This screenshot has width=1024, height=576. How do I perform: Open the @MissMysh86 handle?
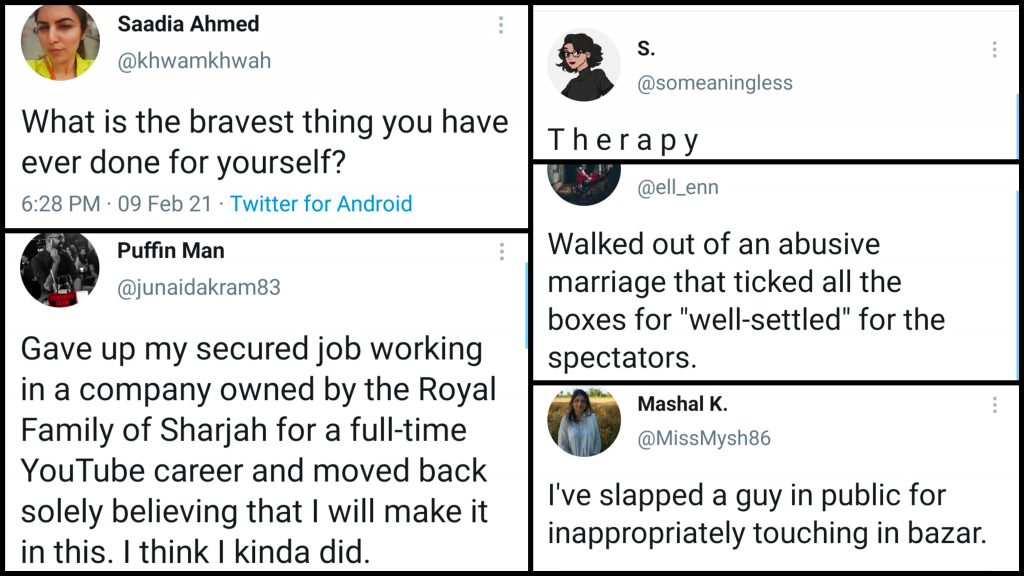(x=704, y=438)
